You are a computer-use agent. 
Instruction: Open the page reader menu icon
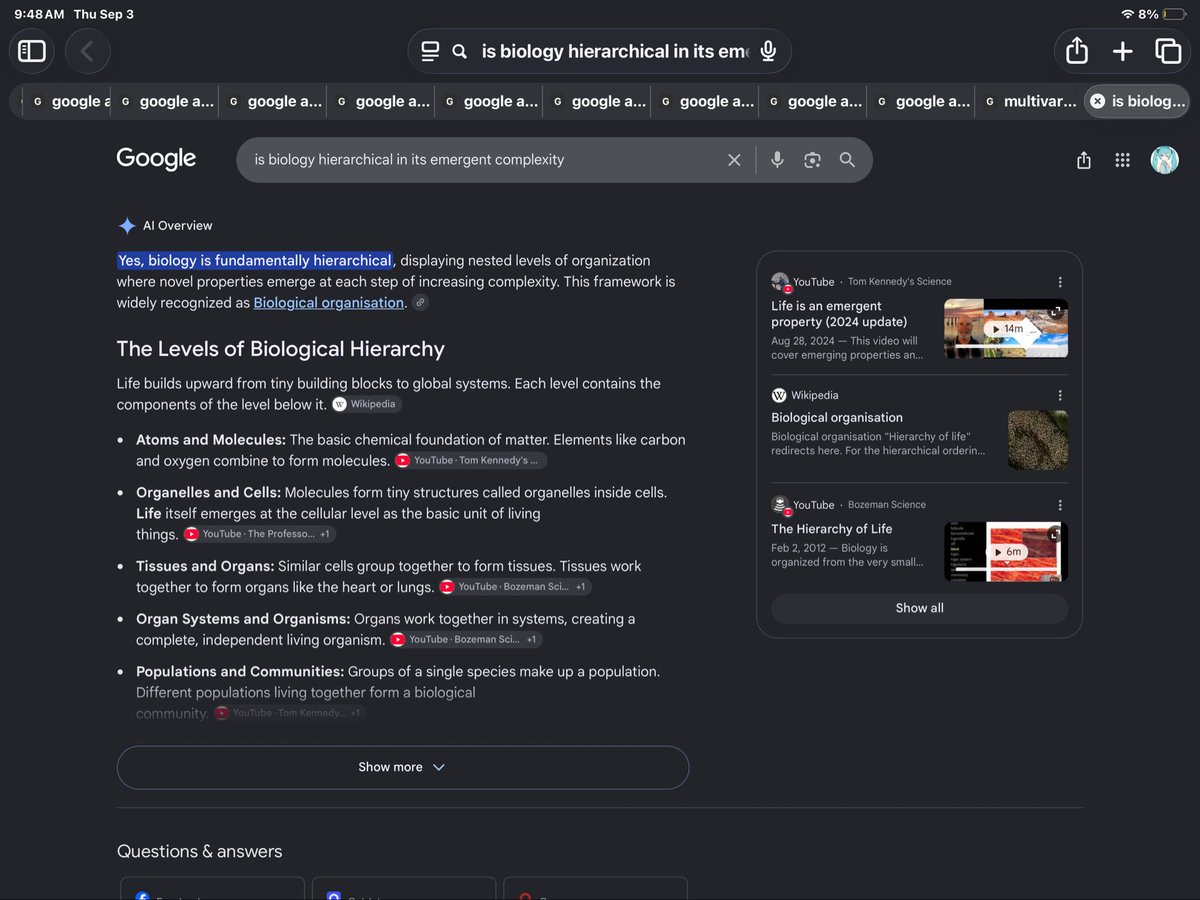click(430, 51)
